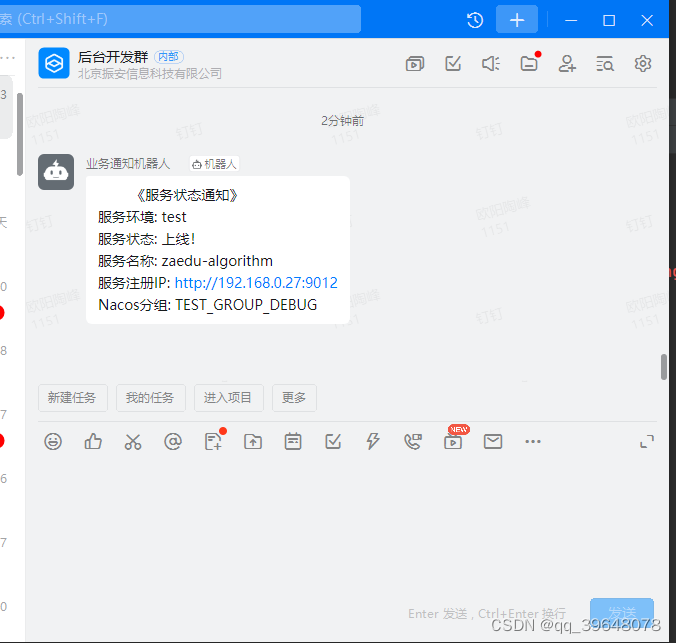This screenshot has height=643, width=676.
Task: Open the group live/video playback icon
Action: [x=415, y=64]
